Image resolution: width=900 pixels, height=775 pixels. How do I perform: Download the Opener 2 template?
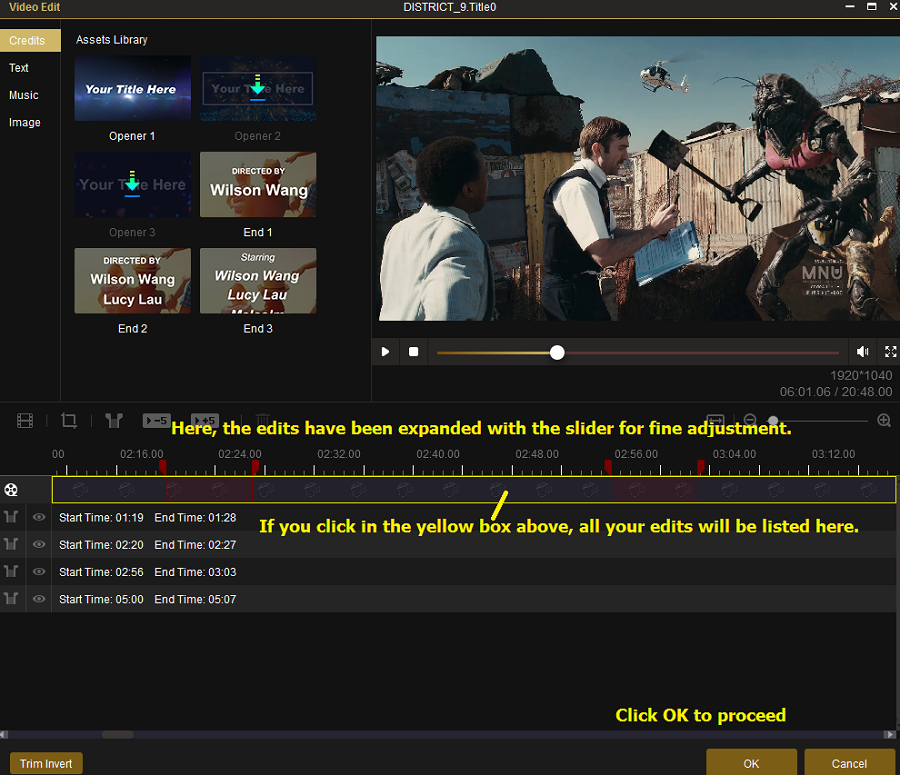(x=258, y=87)
